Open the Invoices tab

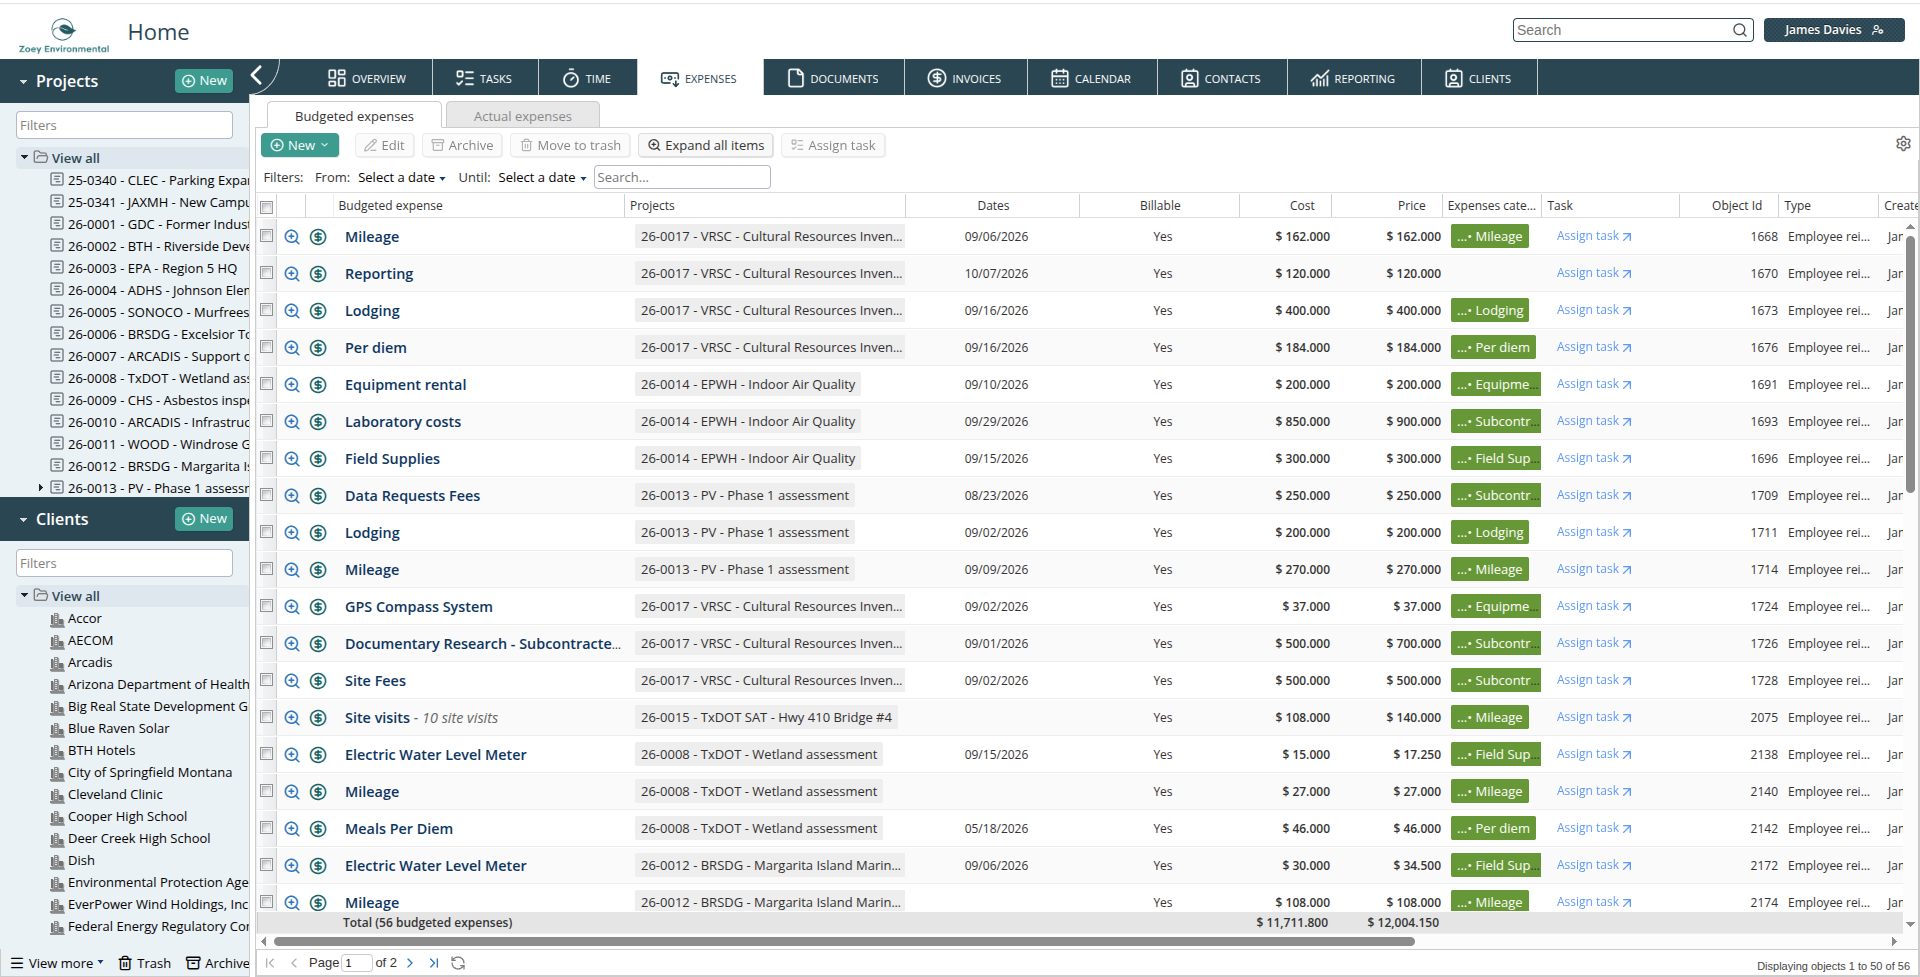click(x=965, y=78)
